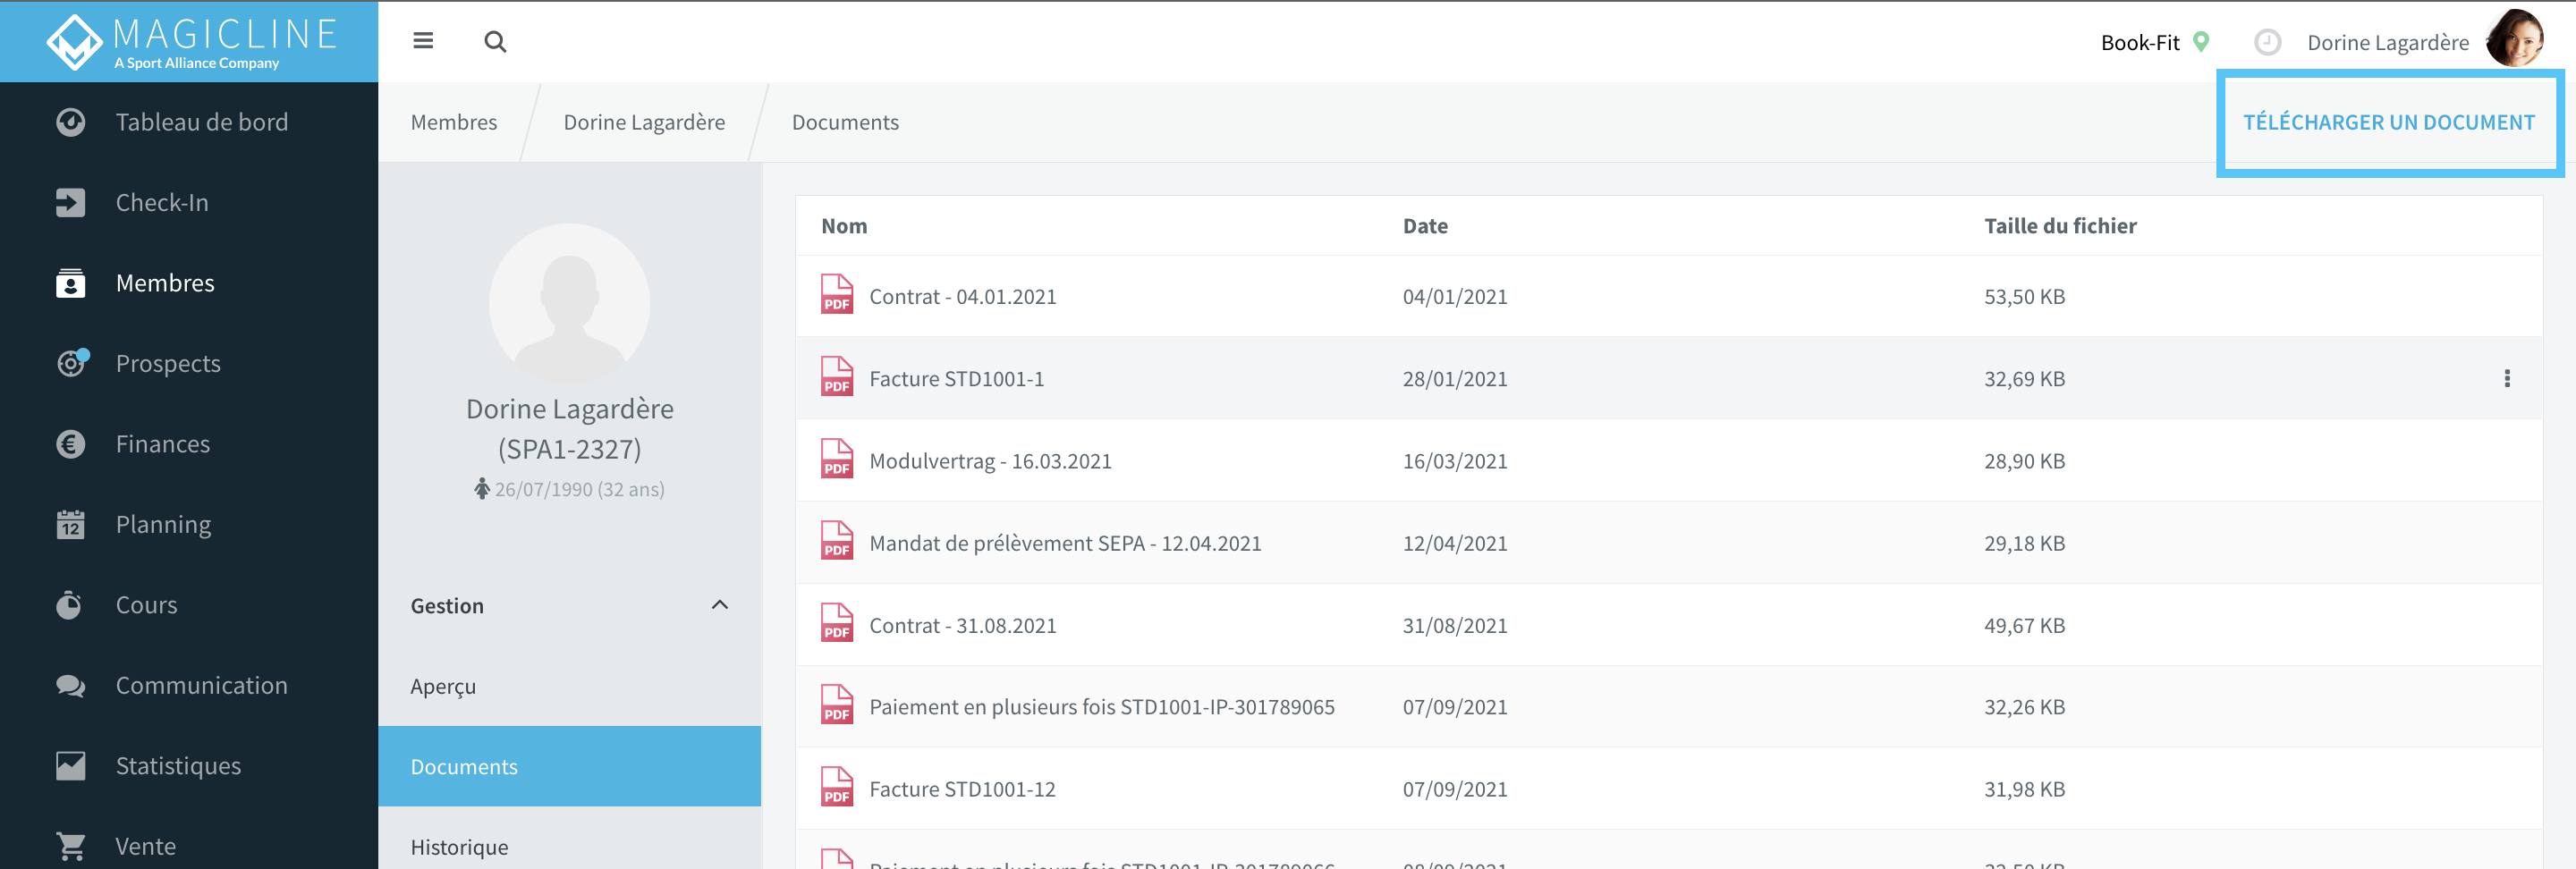Click PDF icon of Facture STD1001-1
Image resolution: width=2576 pixels, height=869 pixels.
point(837,377)
